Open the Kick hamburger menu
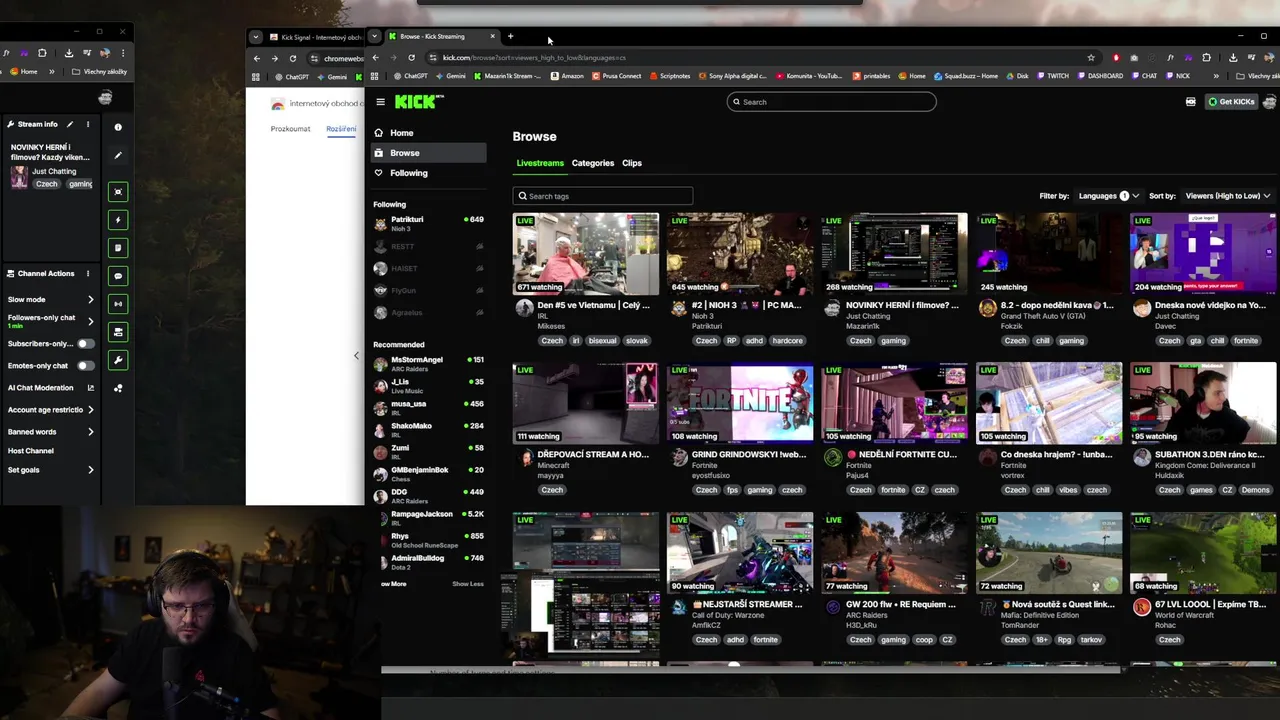Screen dimensions: 1280x720 (380, 102)
